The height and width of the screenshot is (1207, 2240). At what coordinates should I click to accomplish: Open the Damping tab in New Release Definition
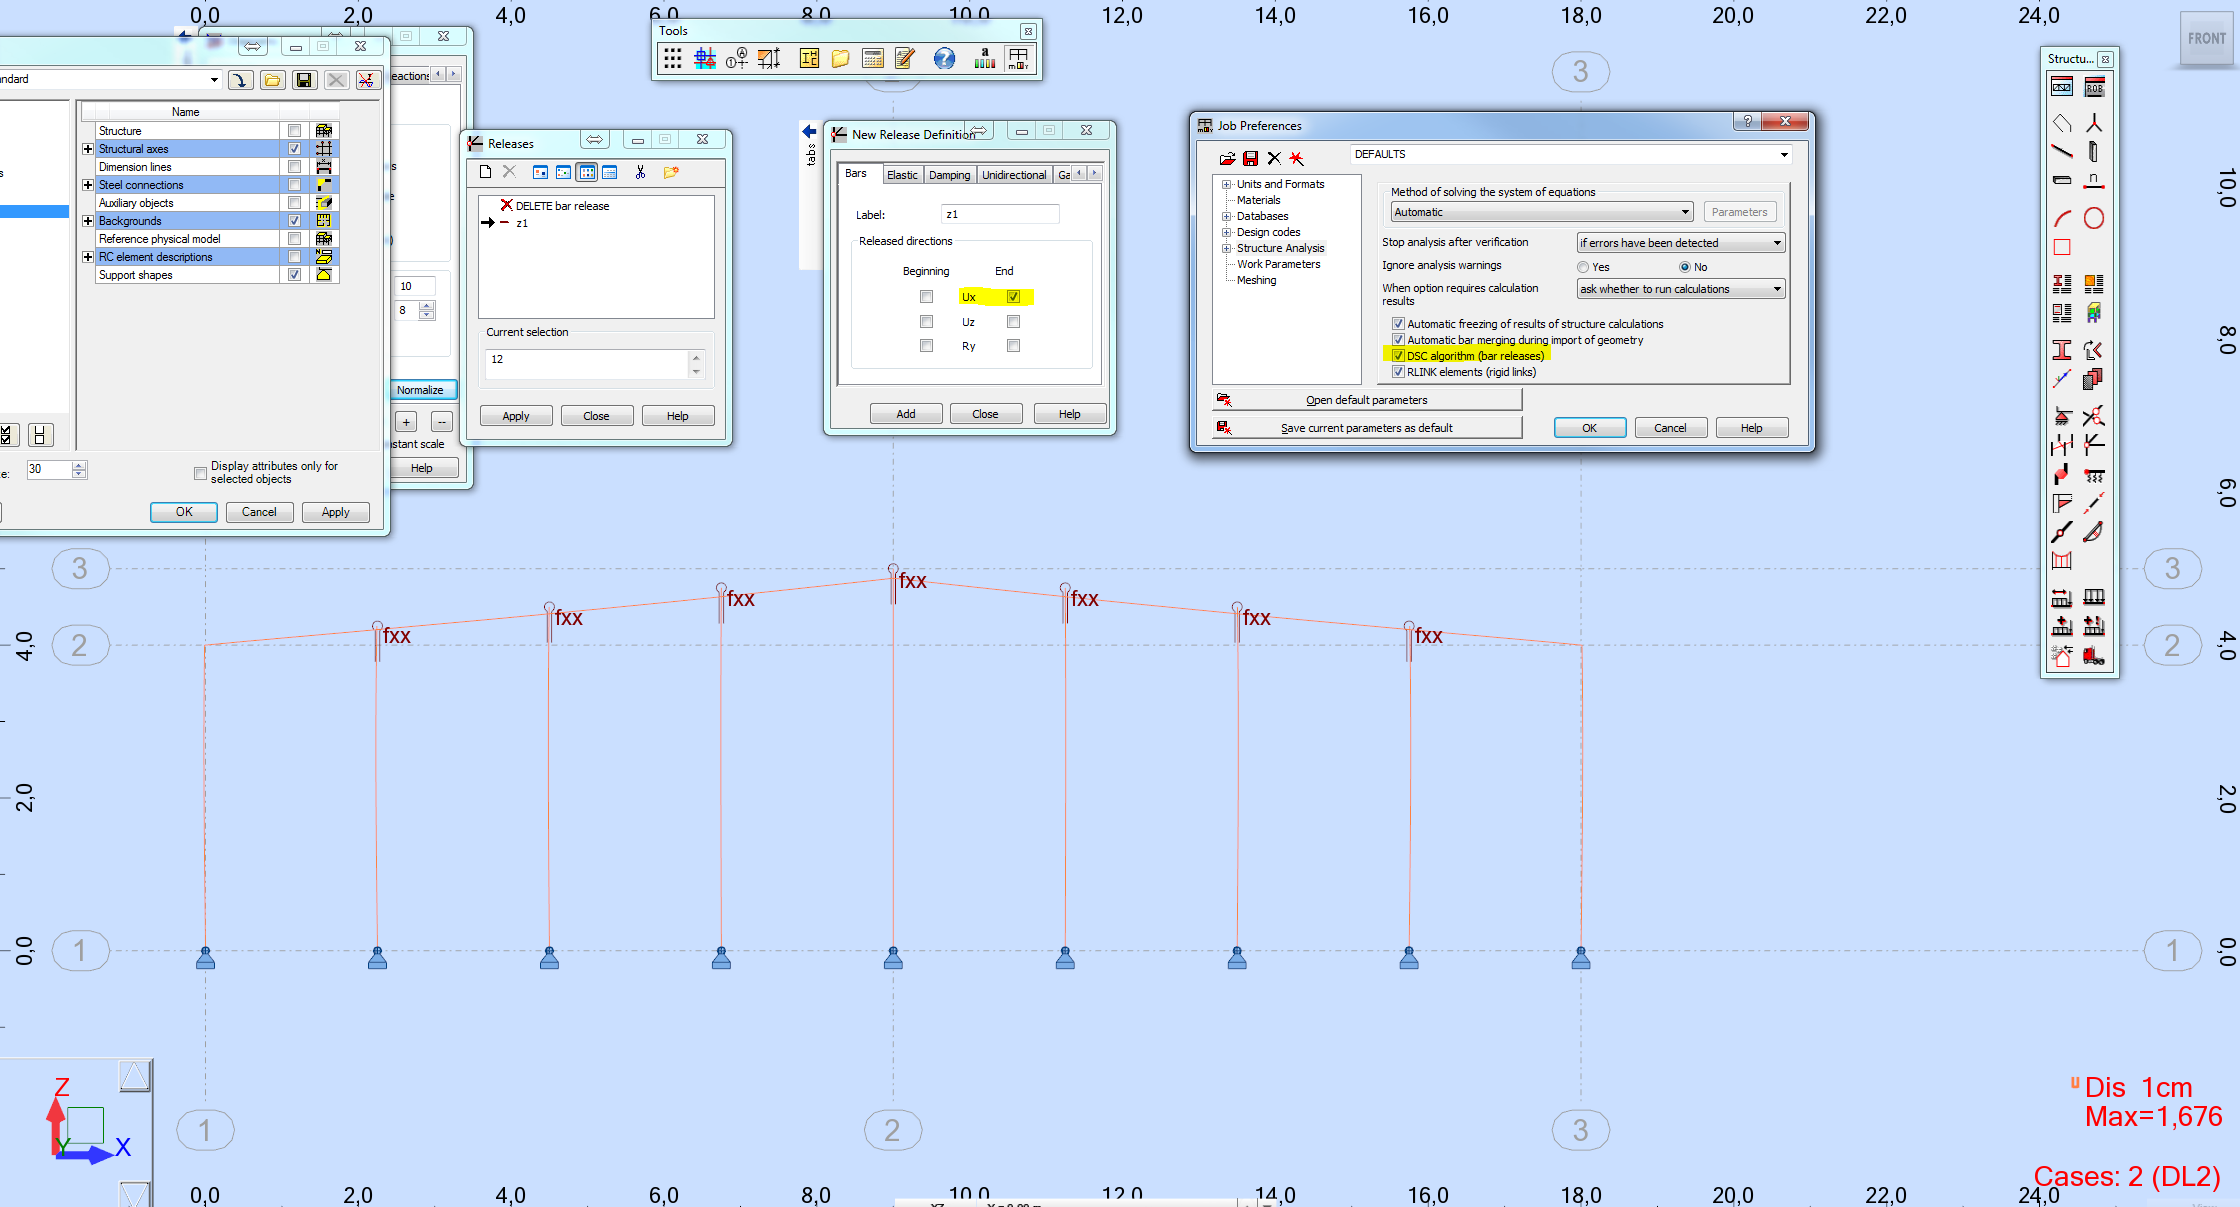click(x=948, y=175)
